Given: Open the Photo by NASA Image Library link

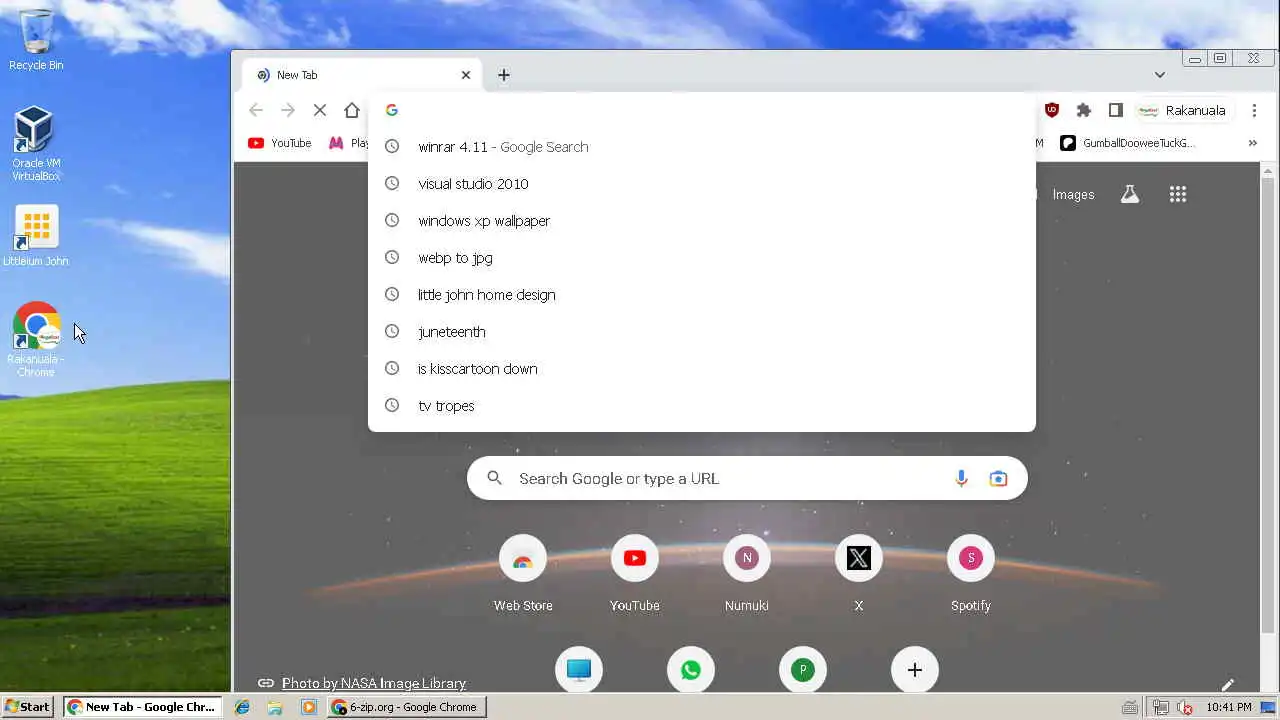Looking at the screenshot, I should (x=374, y=683).
